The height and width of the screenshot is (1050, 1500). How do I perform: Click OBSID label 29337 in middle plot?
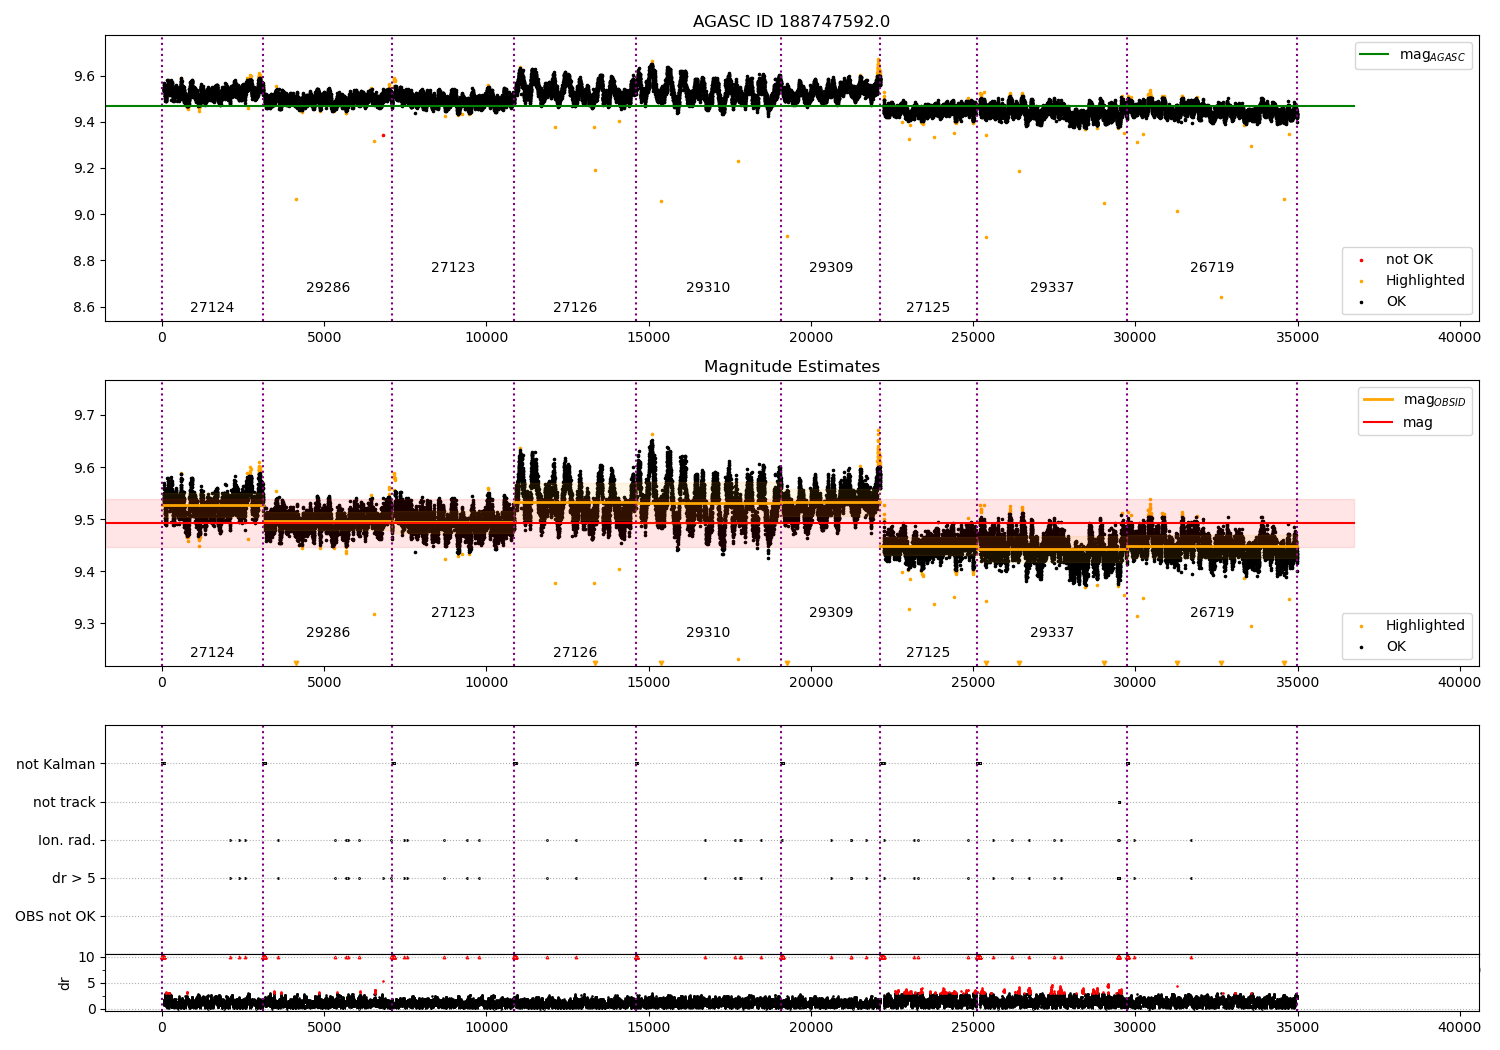1052,633
